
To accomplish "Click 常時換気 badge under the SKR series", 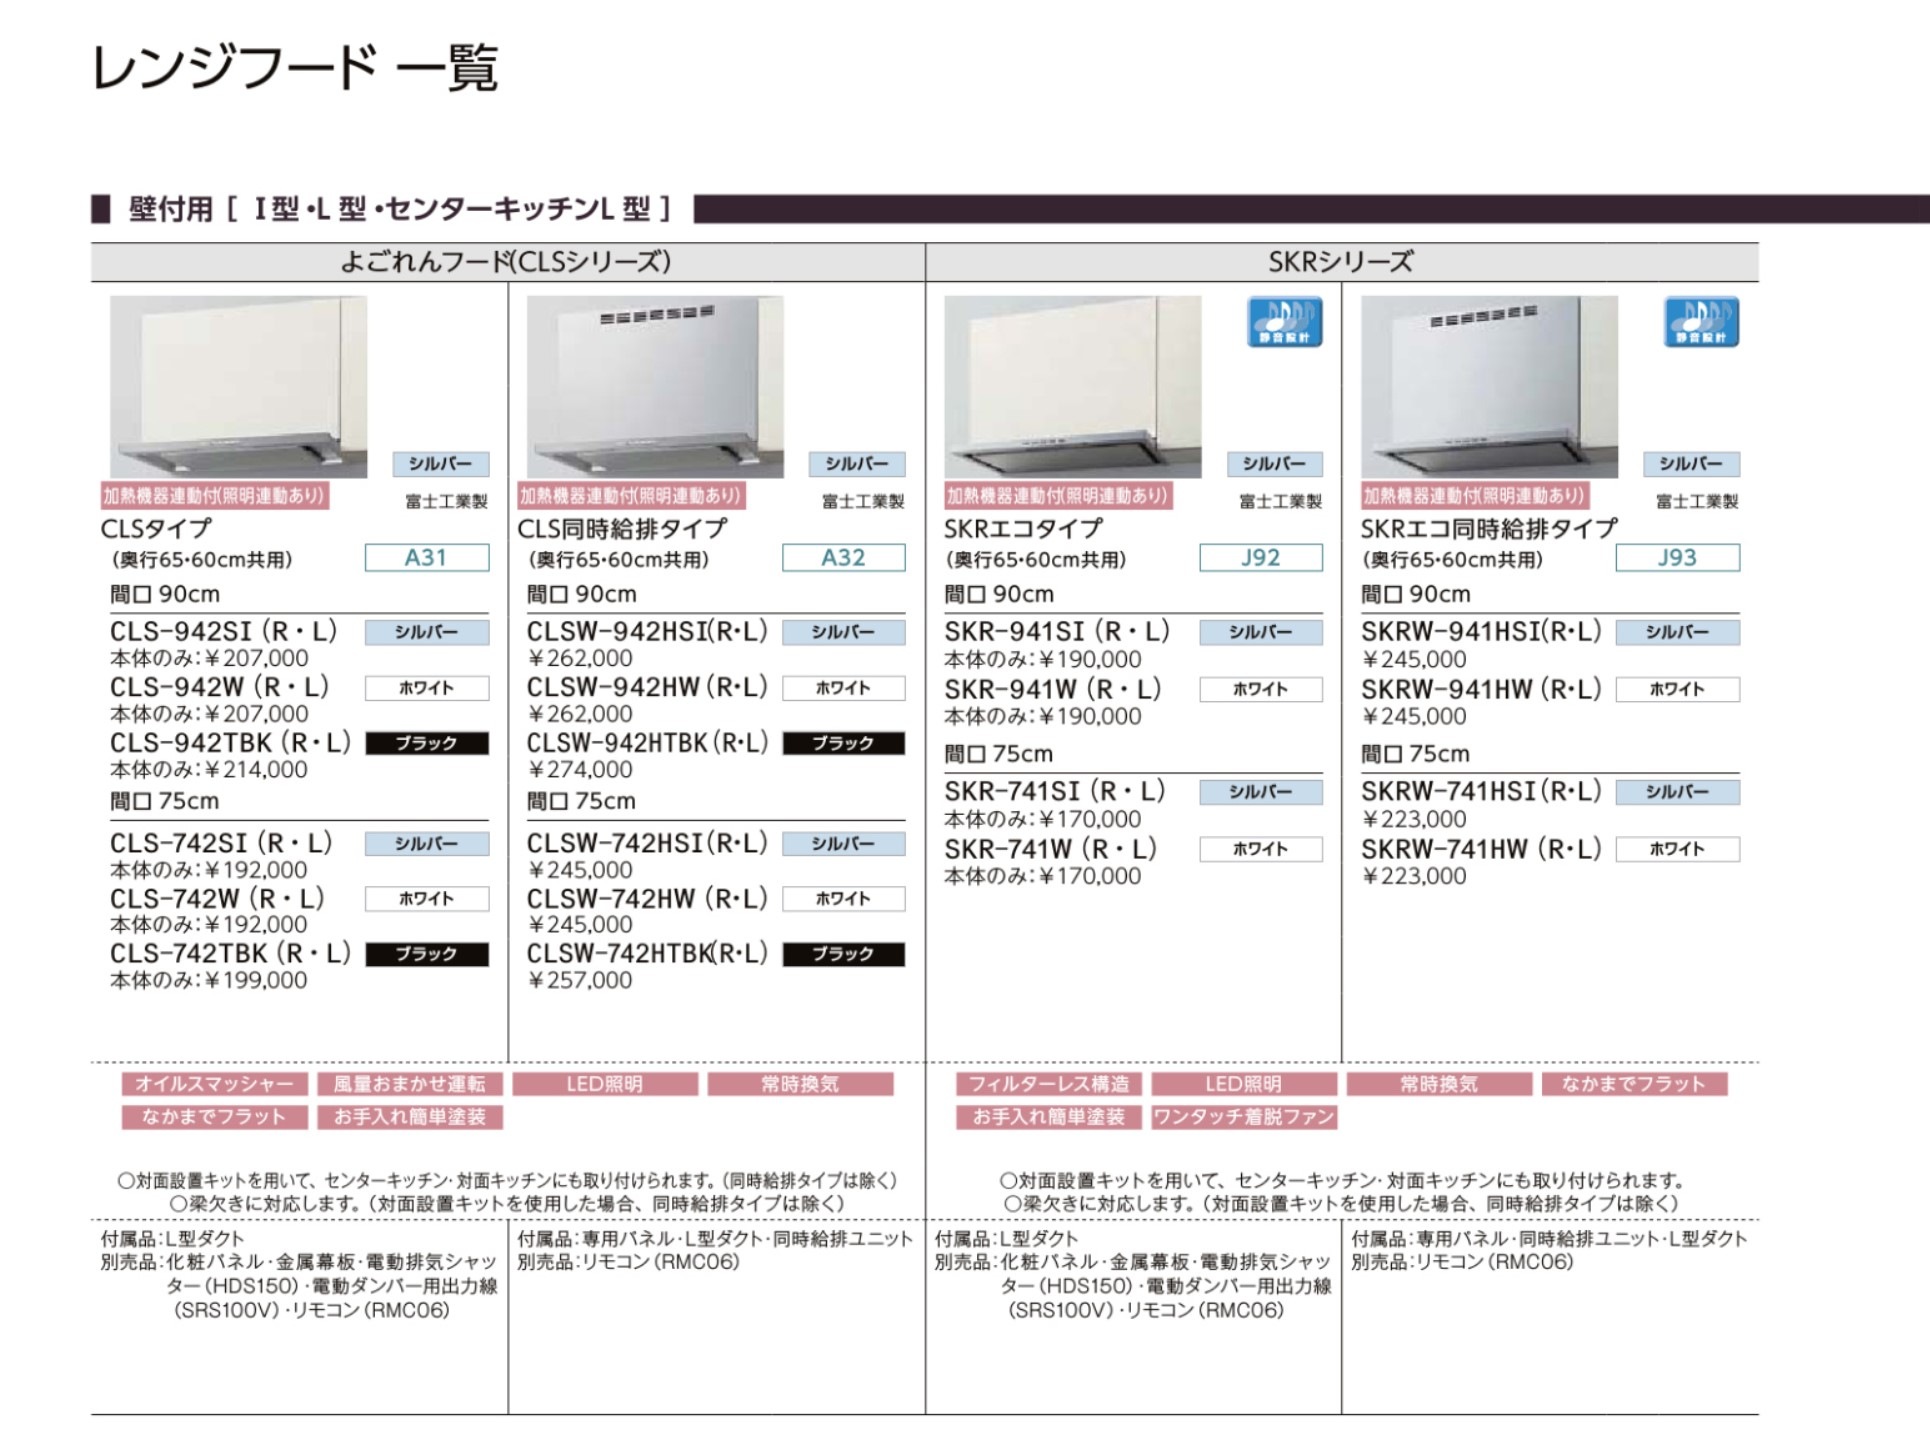I will (x=1439, y=1084).
